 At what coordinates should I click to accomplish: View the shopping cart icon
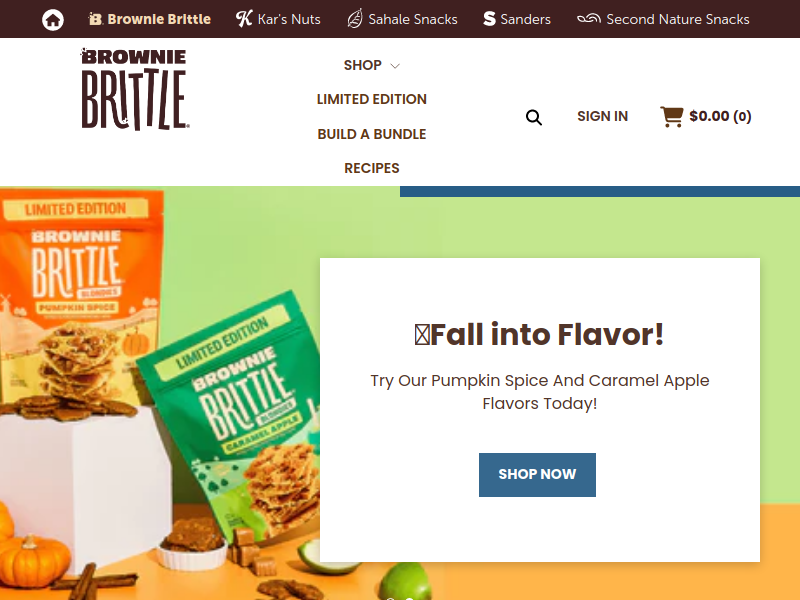click(x=671, y=116)
